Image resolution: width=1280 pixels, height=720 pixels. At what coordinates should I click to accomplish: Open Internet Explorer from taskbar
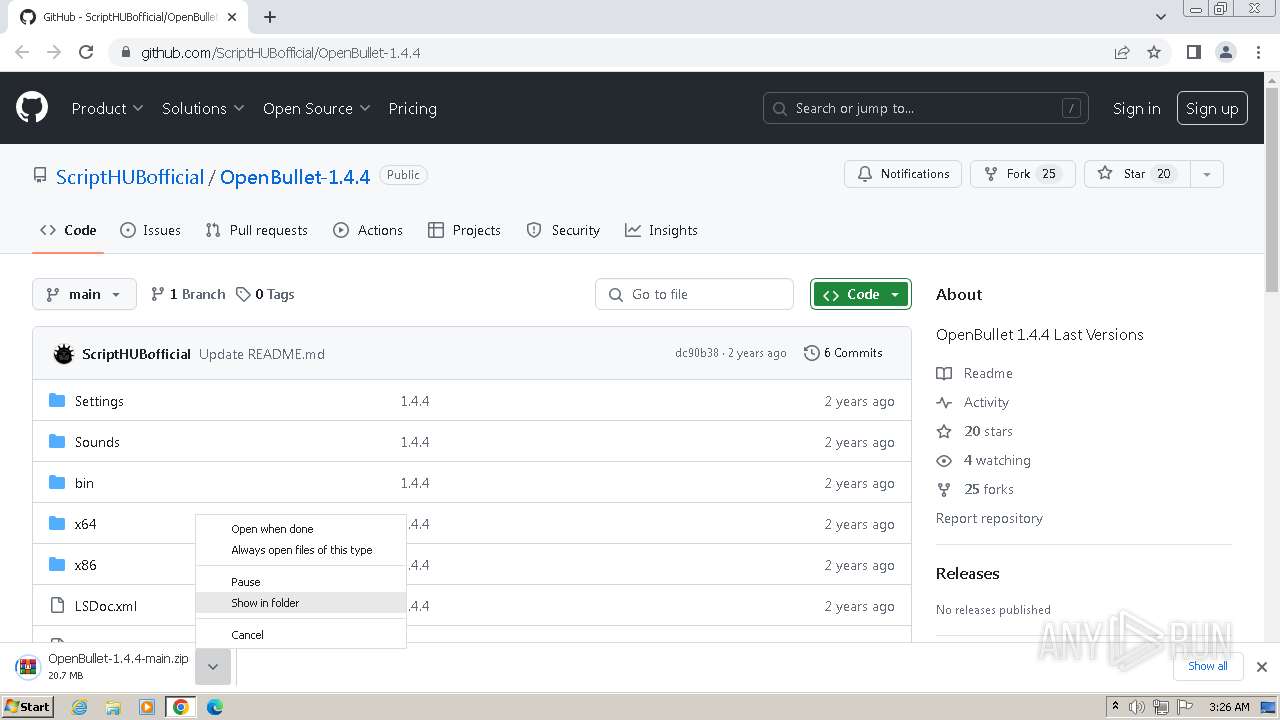[79, 707]
